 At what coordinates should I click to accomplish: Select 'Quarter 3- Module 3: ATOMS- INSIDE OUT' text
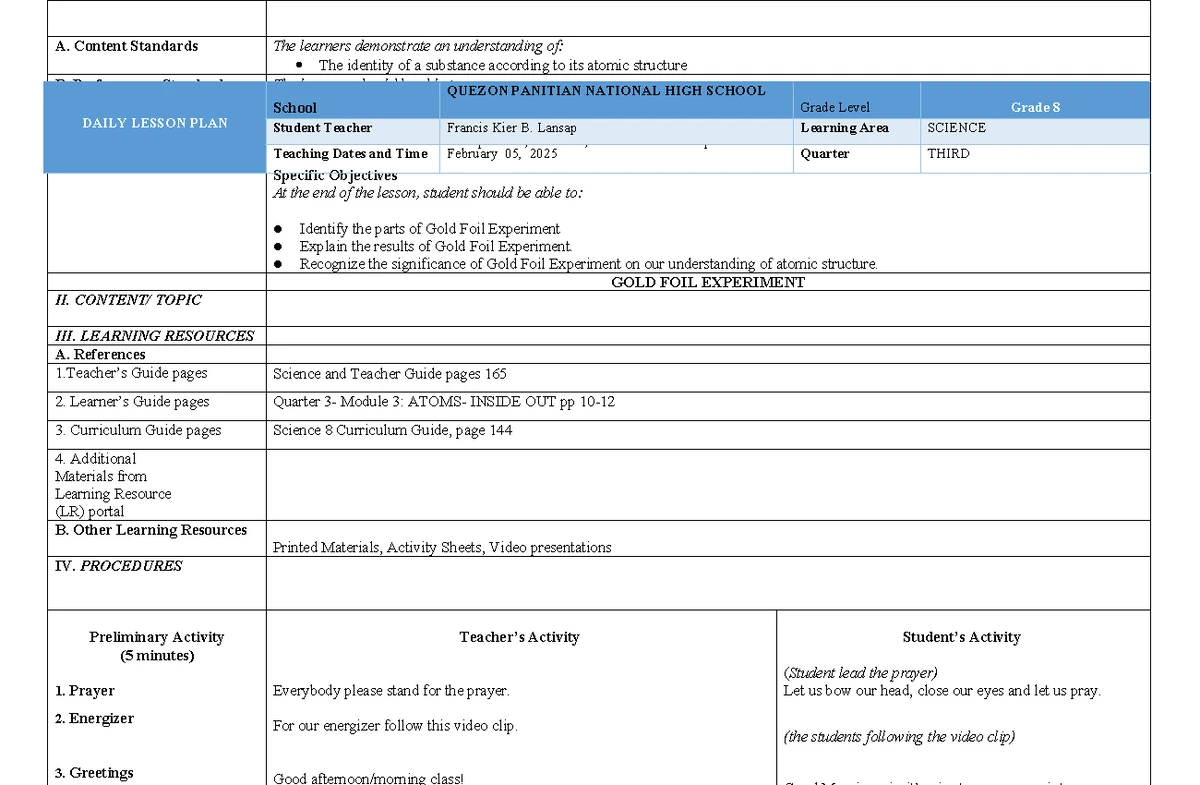[x=444, y=402]
